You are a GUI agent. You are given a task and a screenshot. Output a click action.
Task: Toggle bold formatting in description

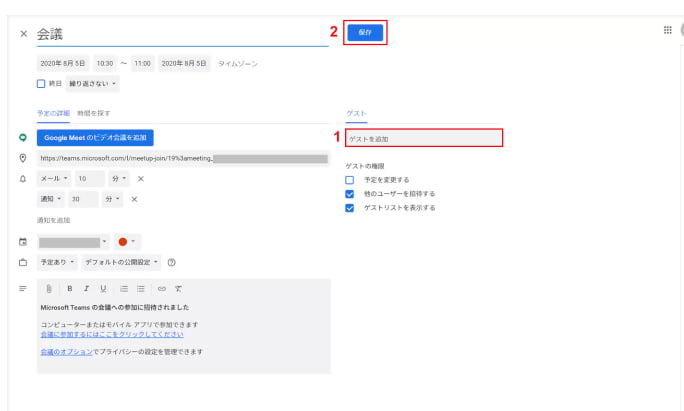[70, 289]
